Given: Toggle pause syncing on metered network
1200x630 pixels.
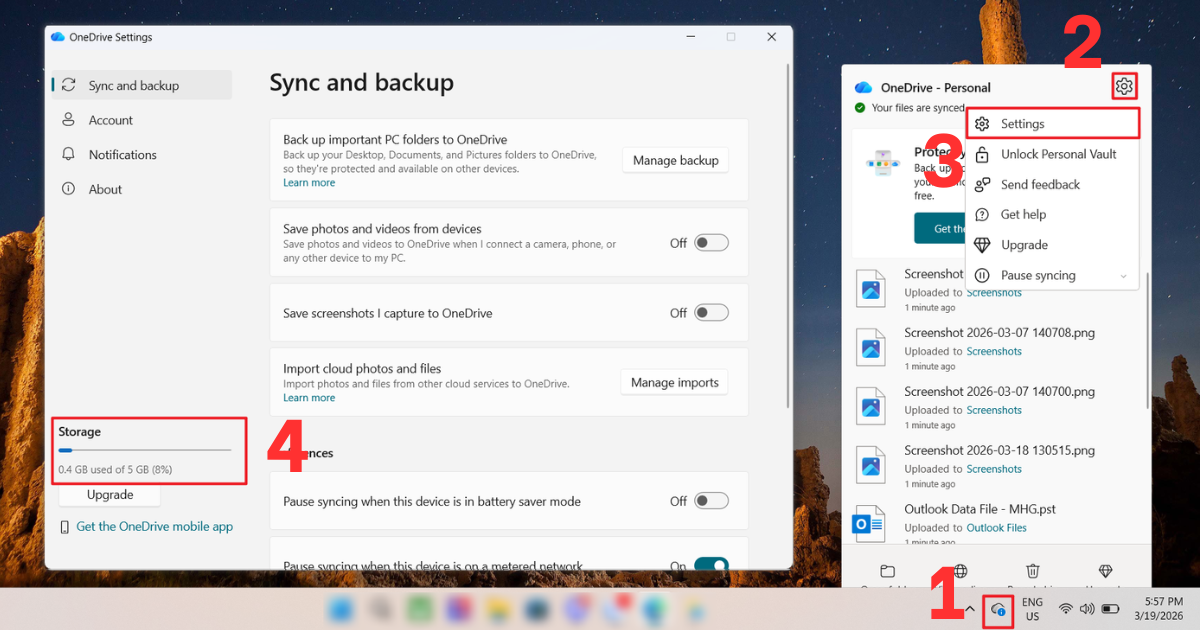Looking at the screenshot, I should click(x=712, y=565).
